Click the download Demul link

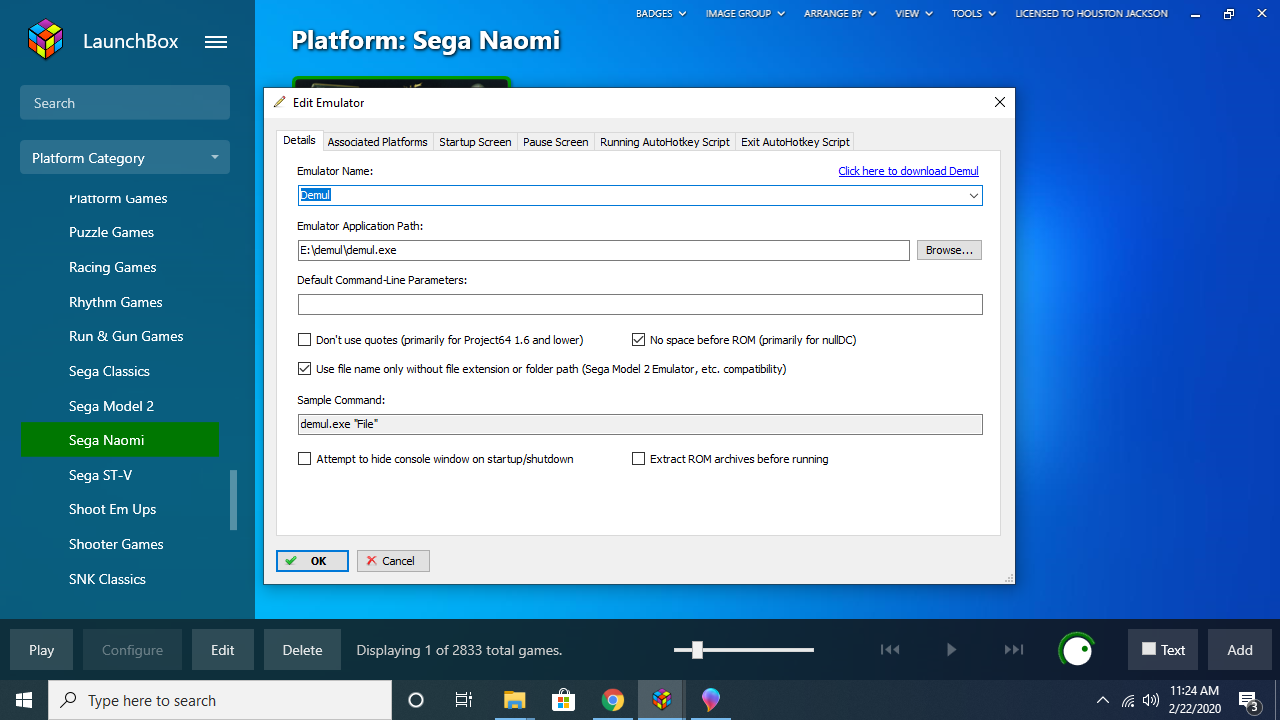[x=908, y=171]
